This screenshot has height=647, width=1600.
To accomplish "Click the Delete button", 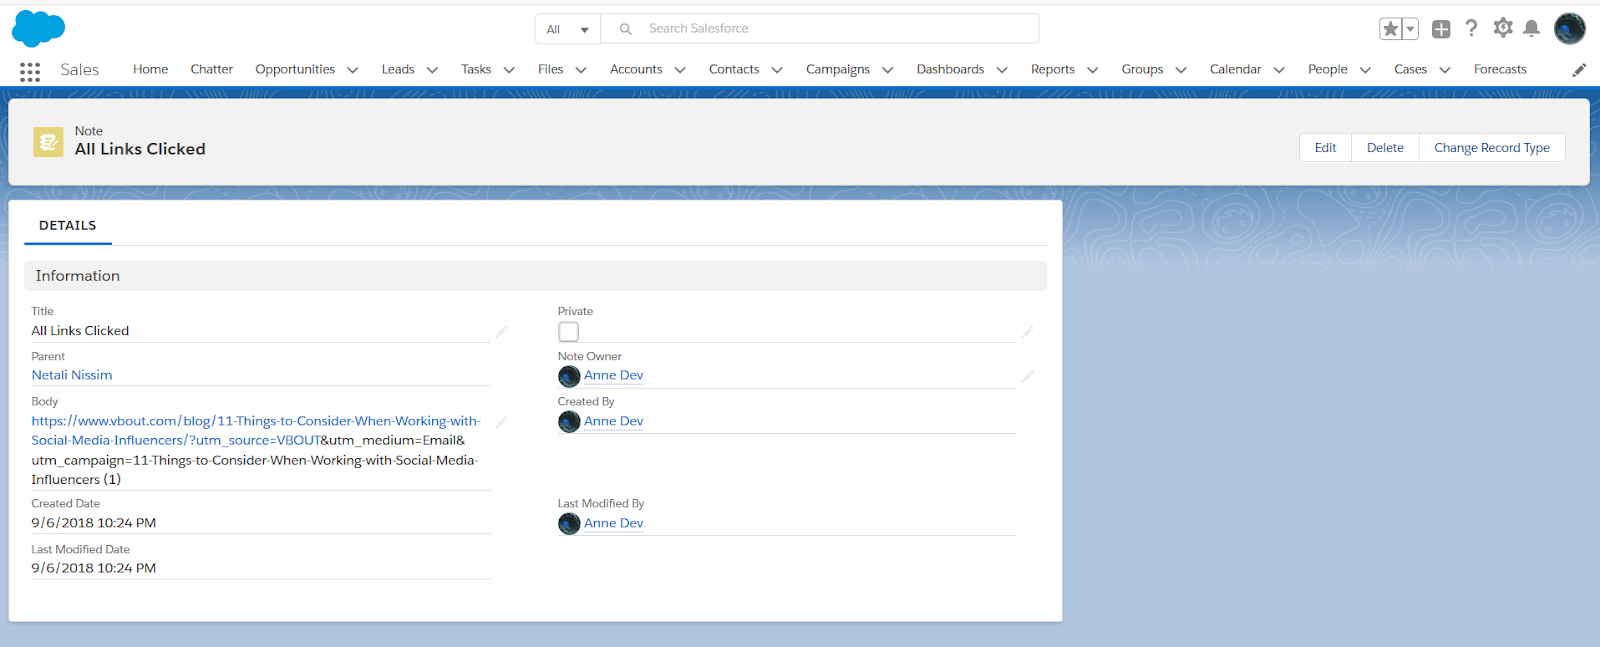I will click(x=1385, y=147).
